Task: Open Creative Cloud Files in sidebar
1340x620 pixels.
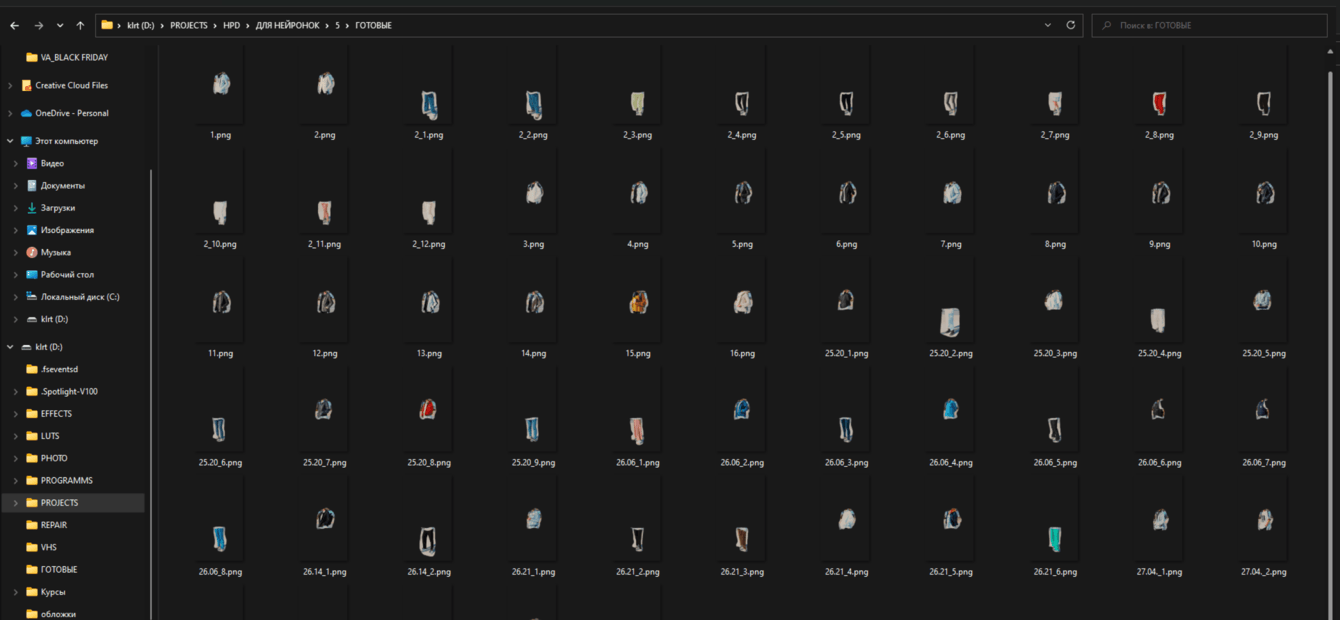Action: tap(71, 85)
